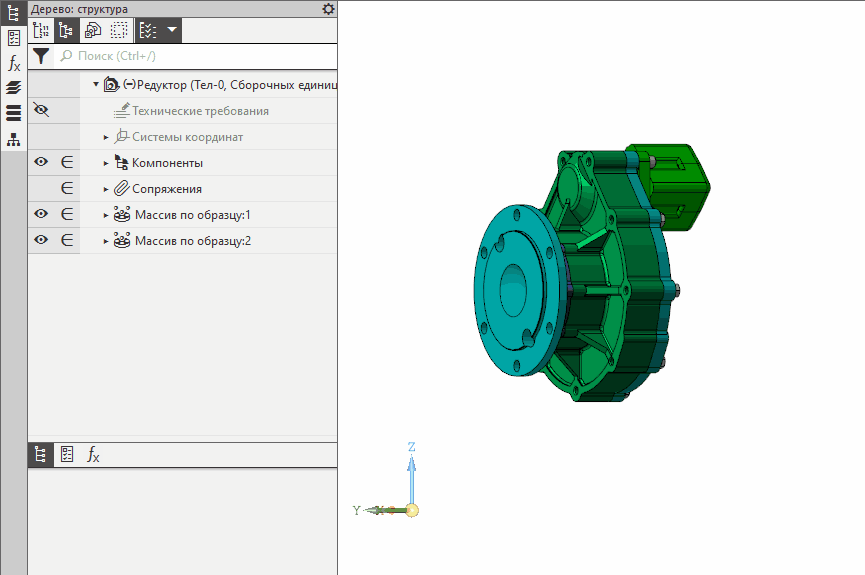Show hidden Технические требования via crossed eye
This screenshot has width=865, height=575.
point(41,110)
